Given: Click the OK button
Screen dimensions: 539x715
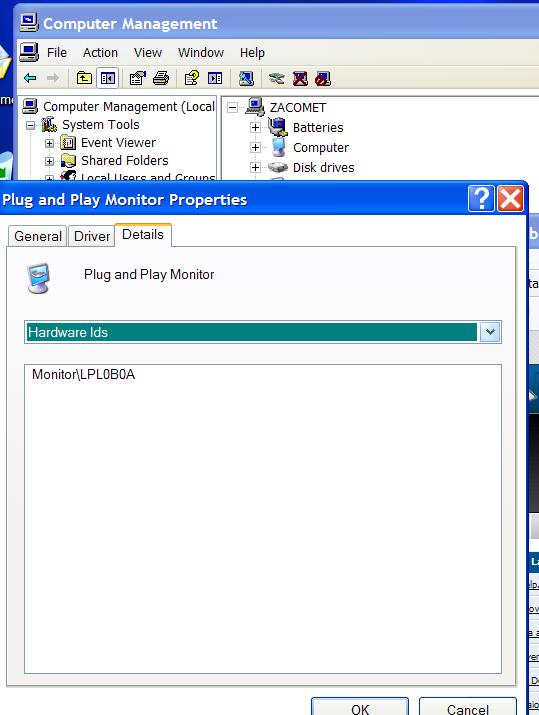Looking at the screenshot, I should [360, 708].
